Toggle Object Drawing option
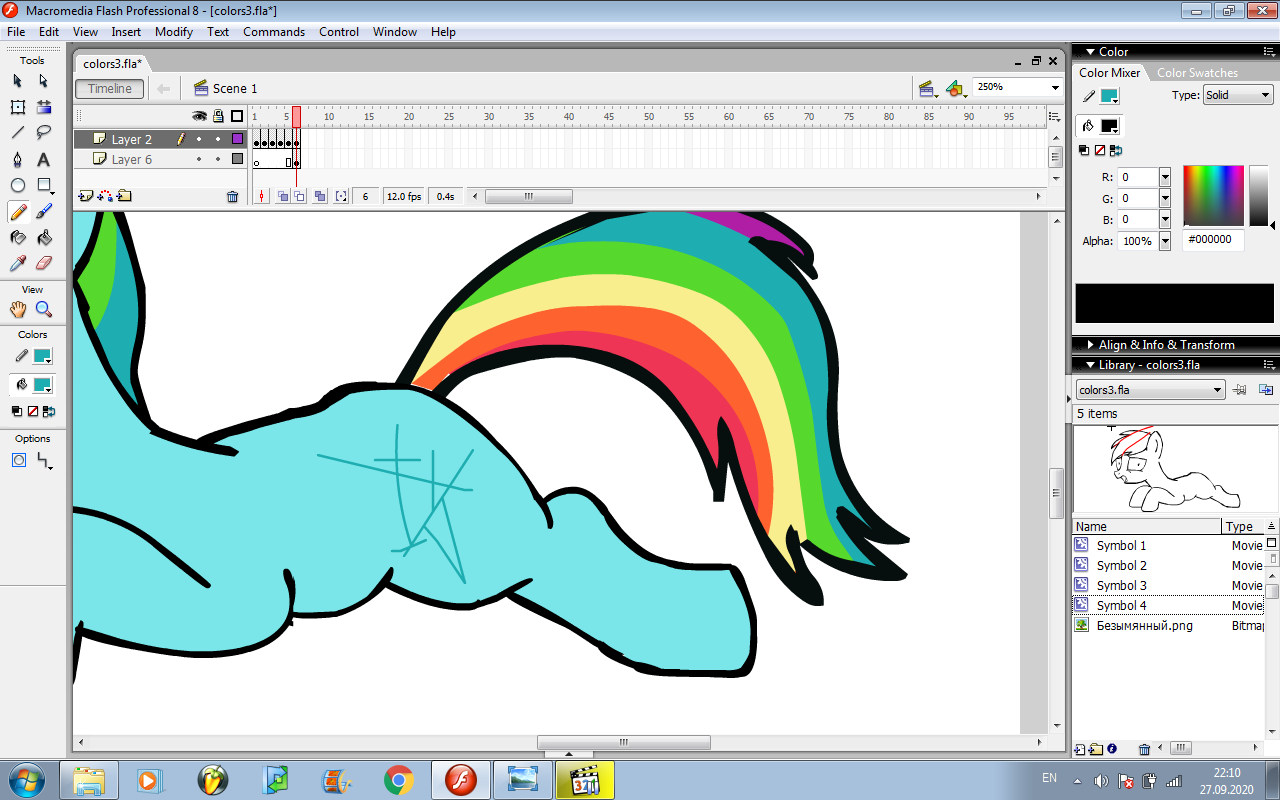The image size is (1280, 800). (19, 460)
